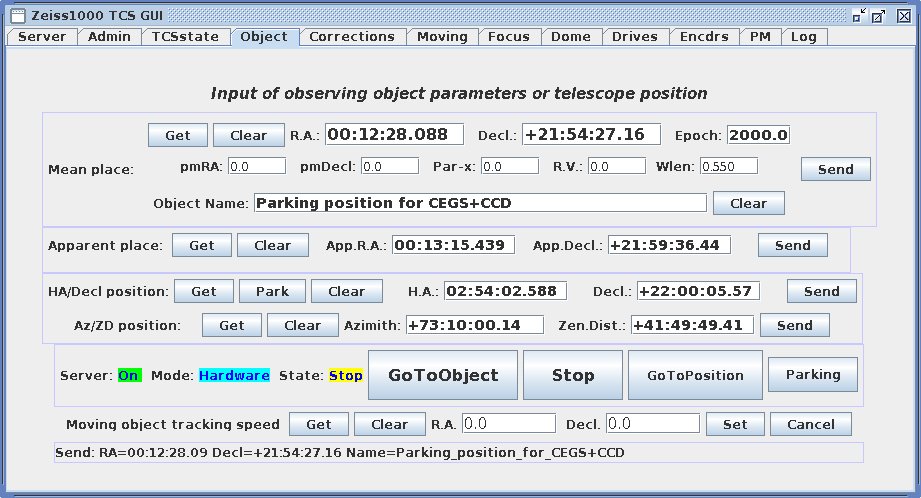Switch to the Drives tab
The image size is (921, 498).
pyautogui.click(x=635, y=36)
